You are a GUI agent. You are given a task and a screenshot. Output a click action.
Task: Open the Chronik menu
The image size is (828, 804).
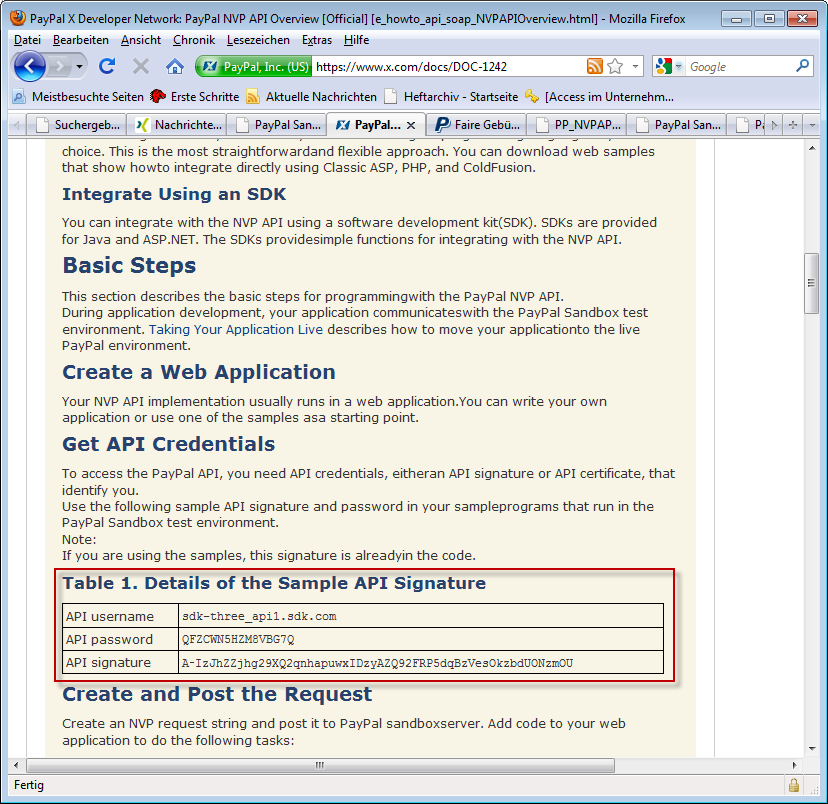(193, 40)
